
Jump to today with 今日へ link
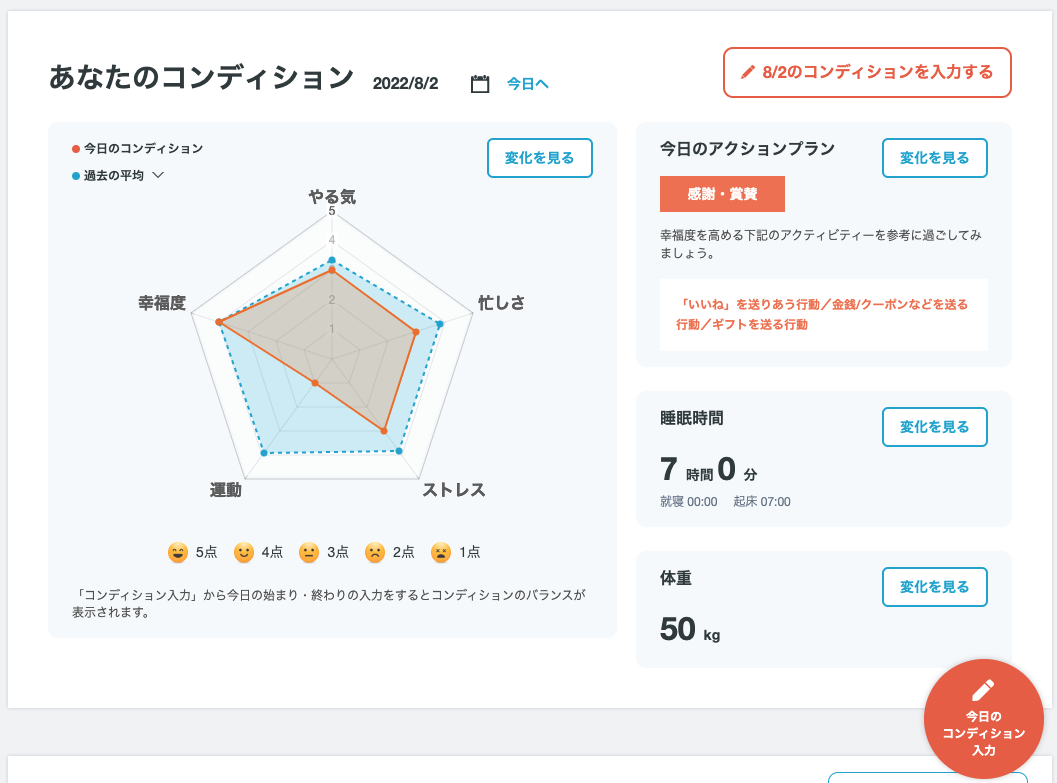(528, 84)
